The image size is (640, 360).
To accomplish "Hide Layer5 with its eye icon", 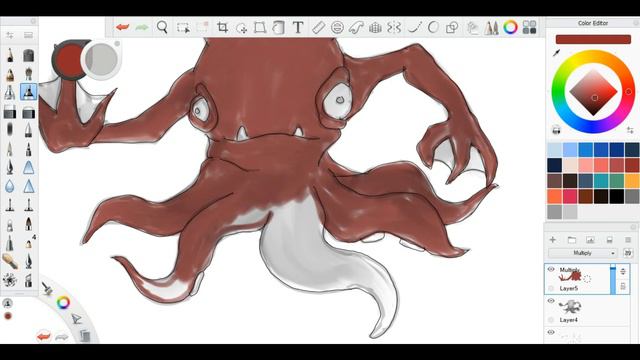I will 551,269.
